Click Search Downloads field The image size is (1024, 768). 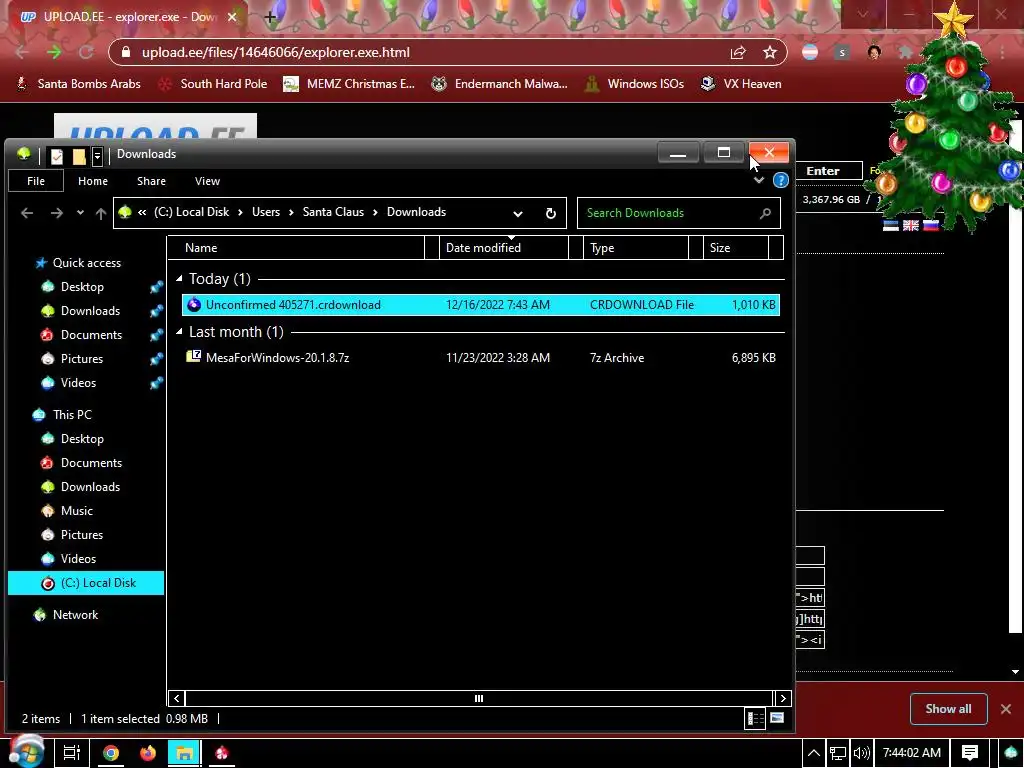click(x=679, y=213)
